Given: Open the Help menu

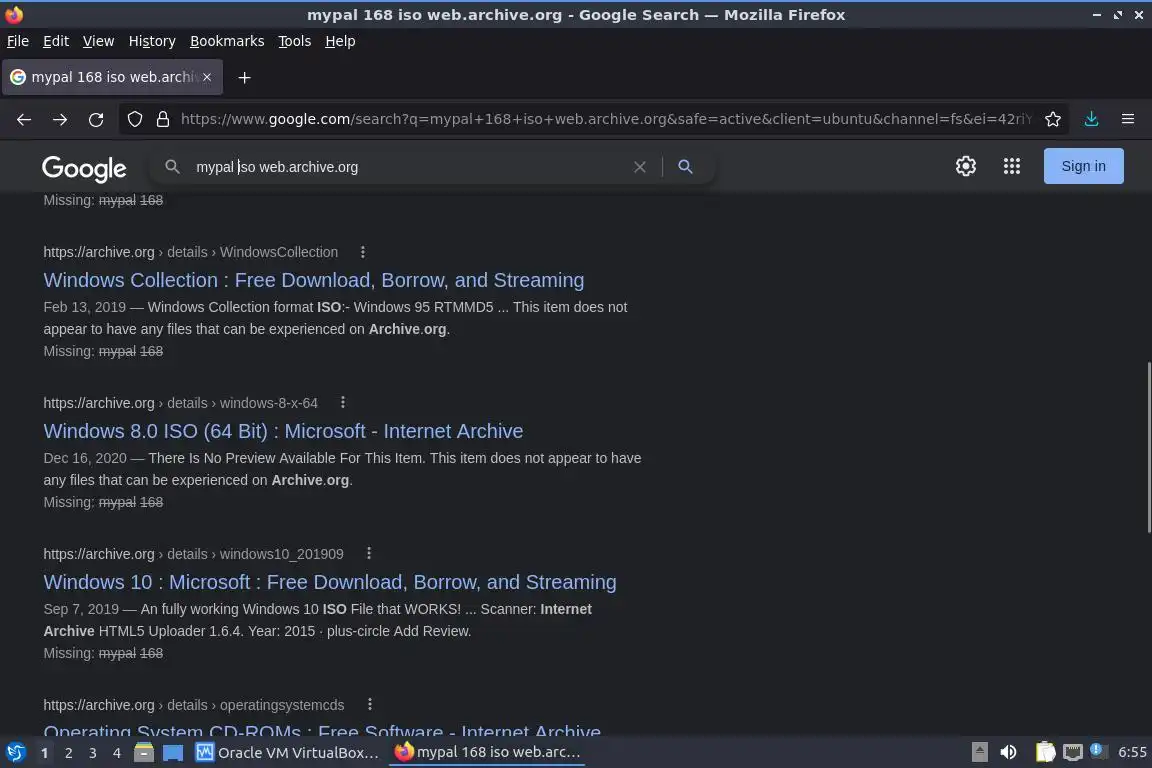Looking at the screenshot, I should [x=340, y=41].
